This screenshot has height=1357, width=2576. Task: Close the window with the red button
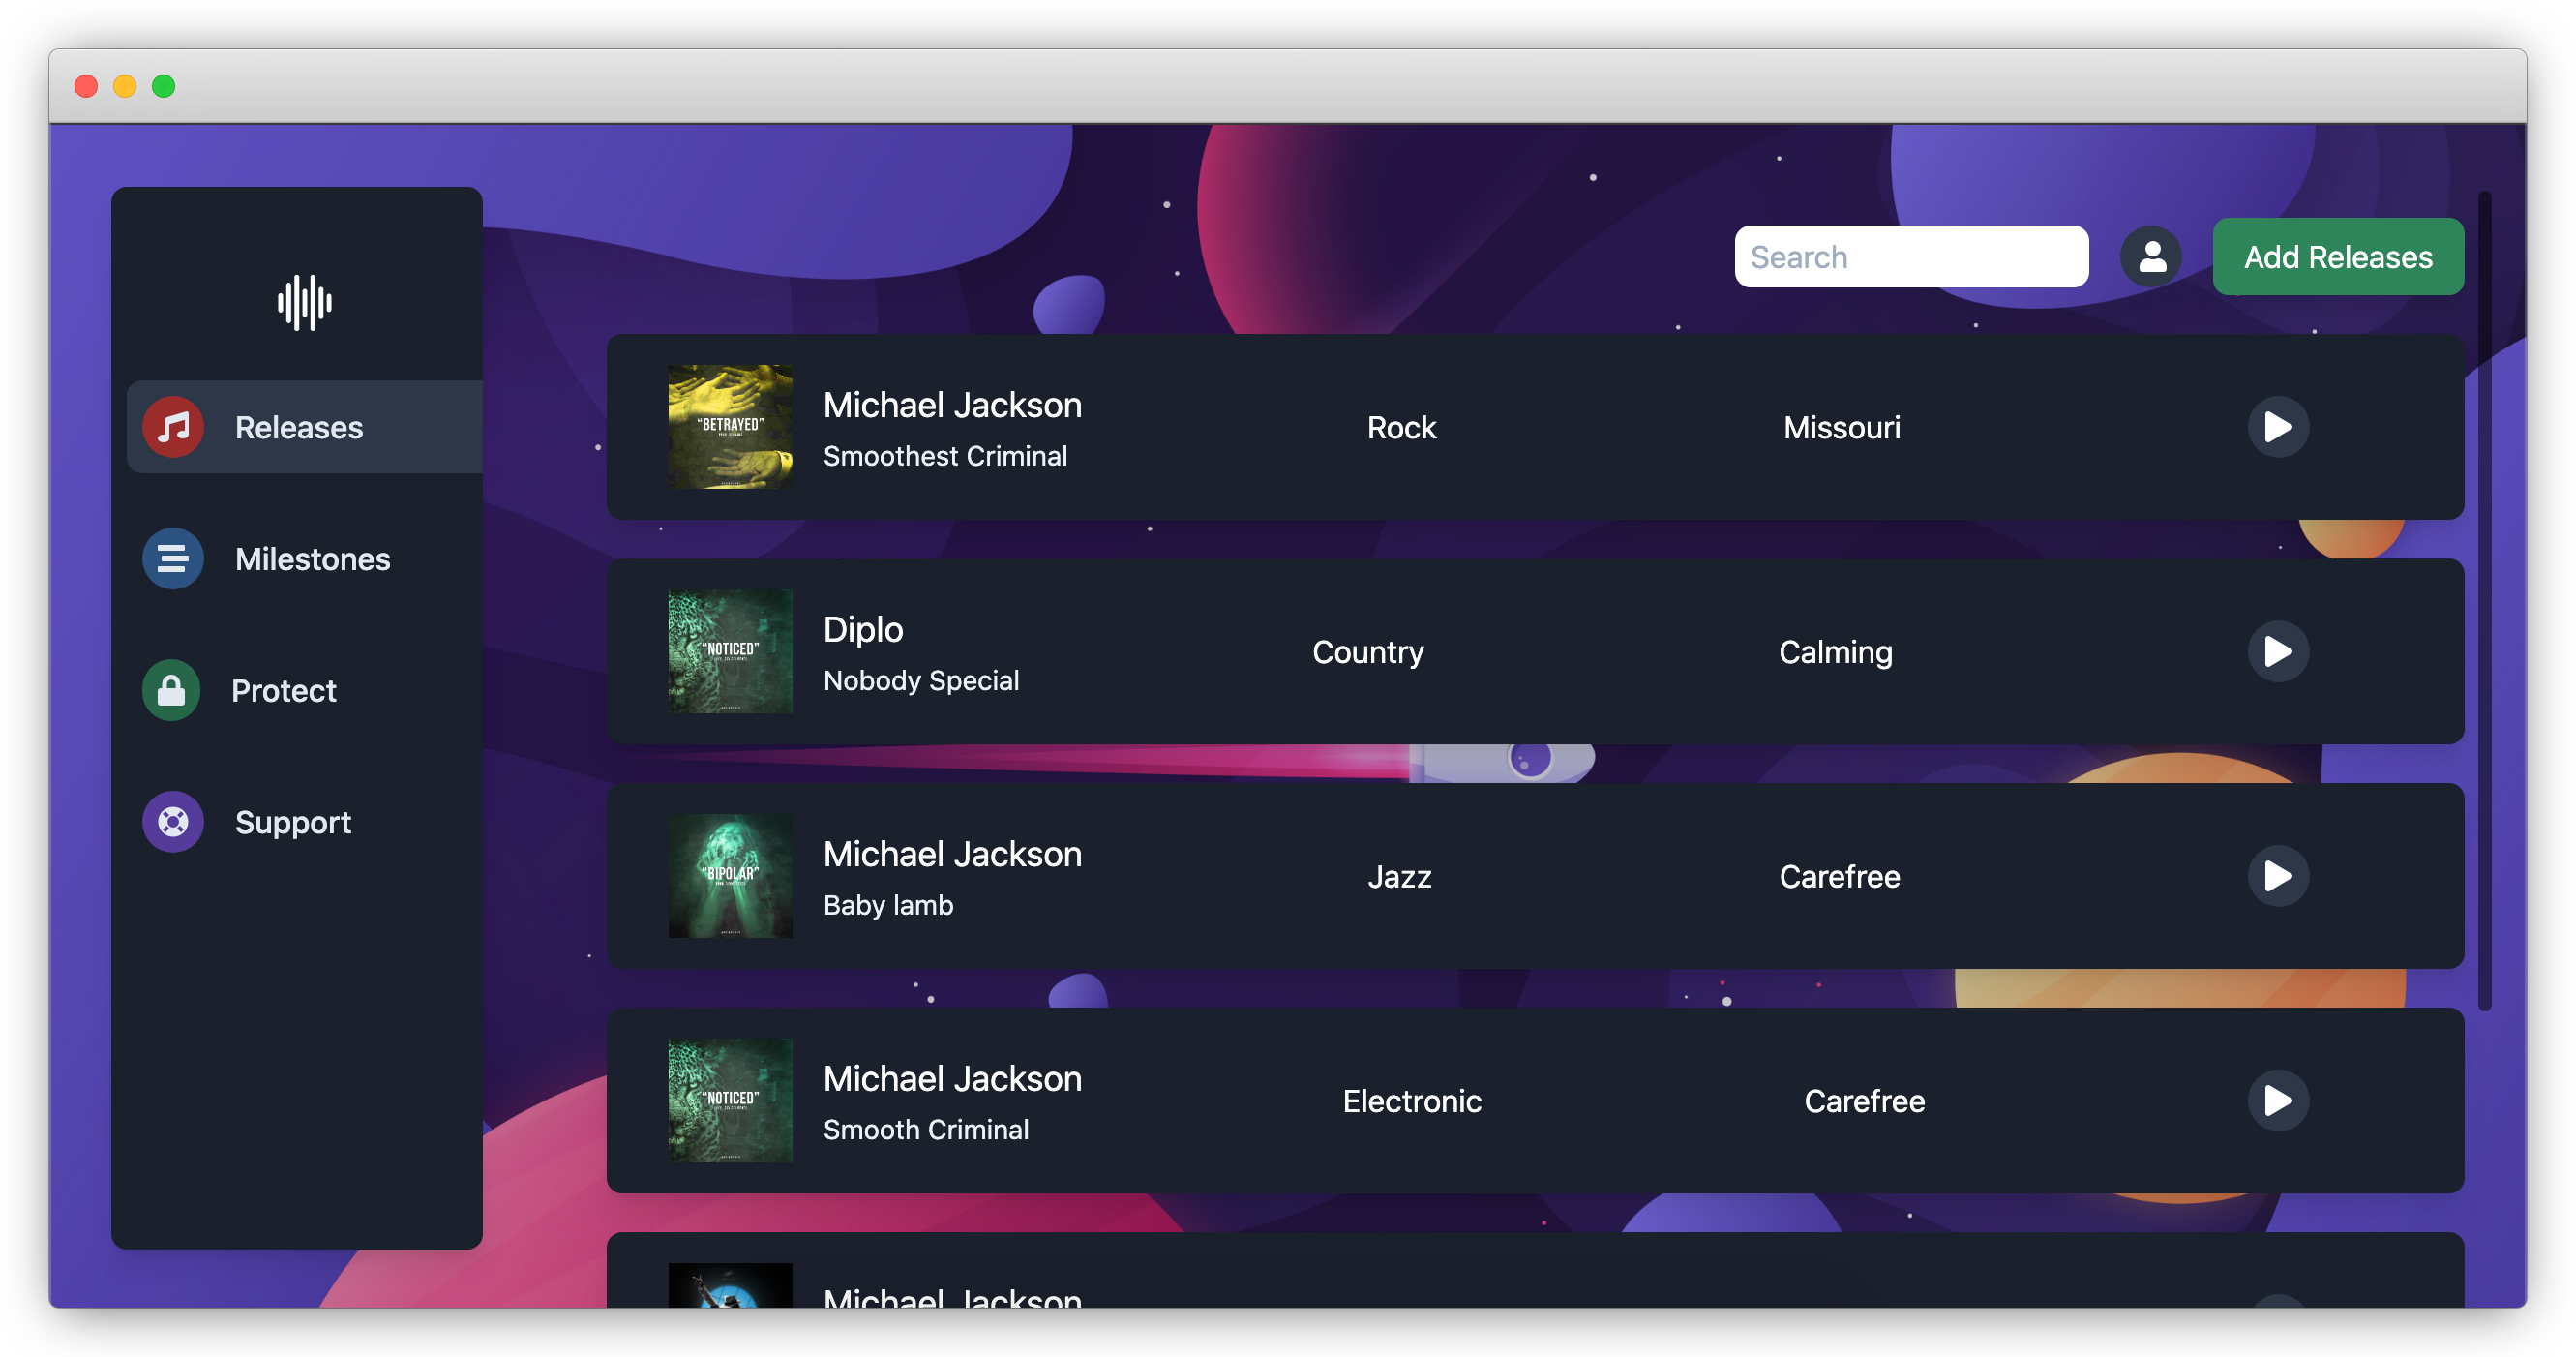[86, 86]
